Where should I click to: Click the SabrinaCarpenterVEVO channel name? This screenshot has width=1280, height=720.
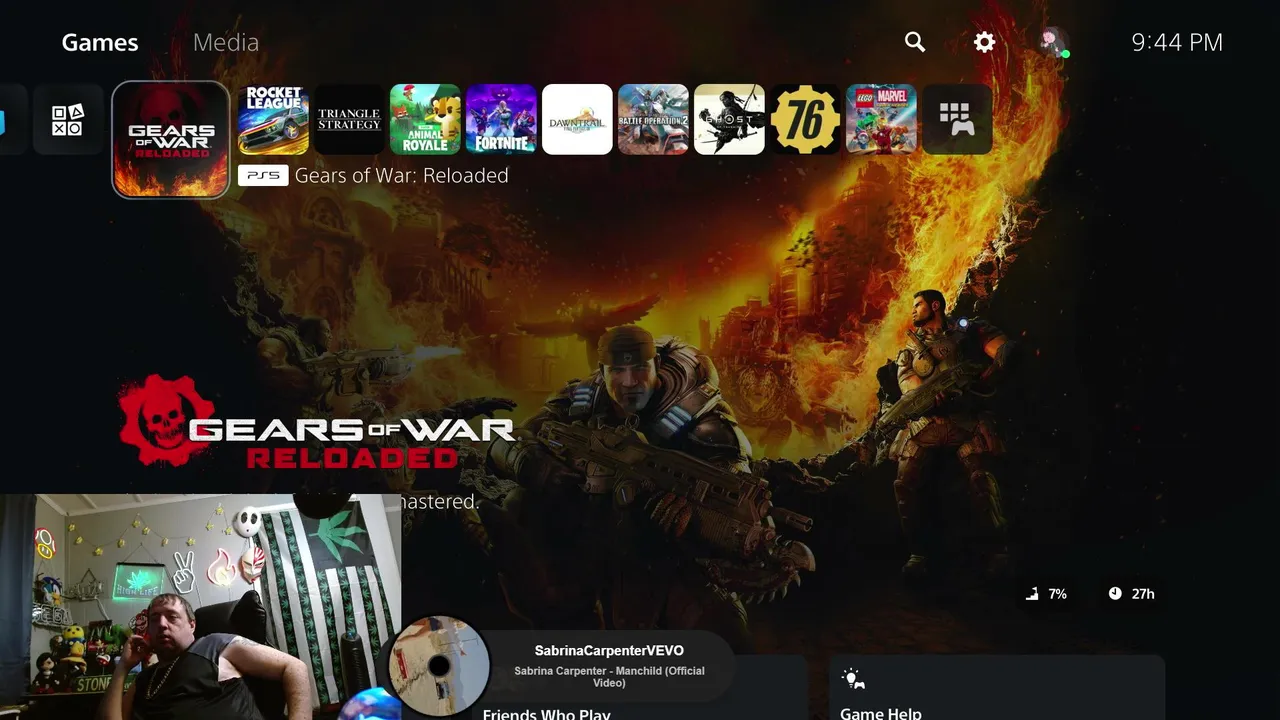coord(609,651)
